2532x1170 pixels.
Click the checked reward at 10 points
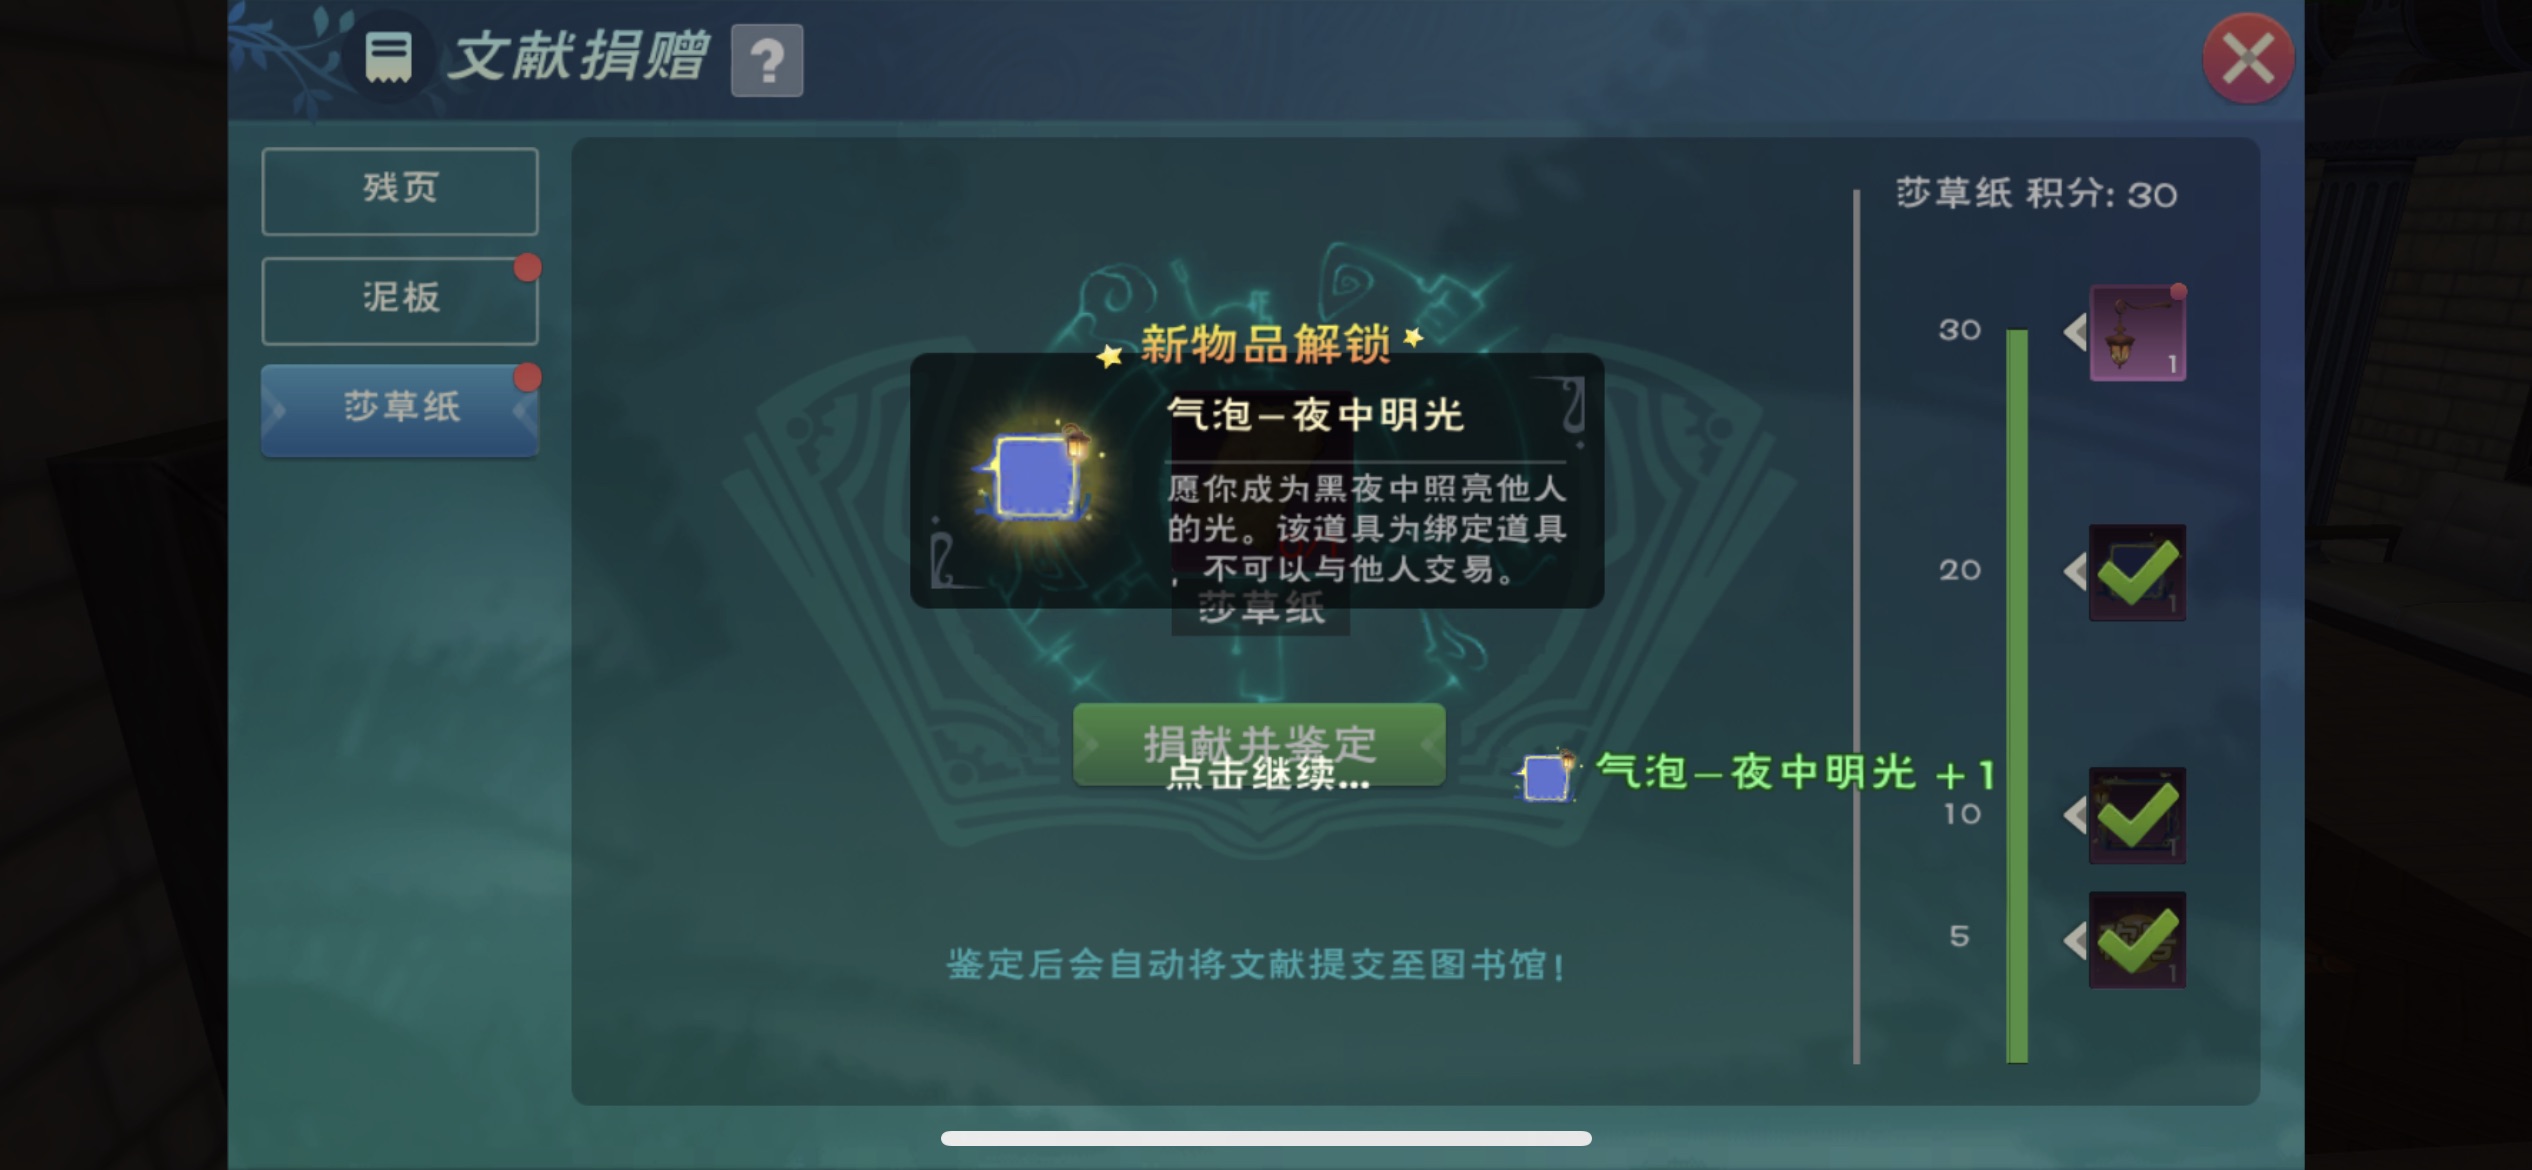point(2138,816)
